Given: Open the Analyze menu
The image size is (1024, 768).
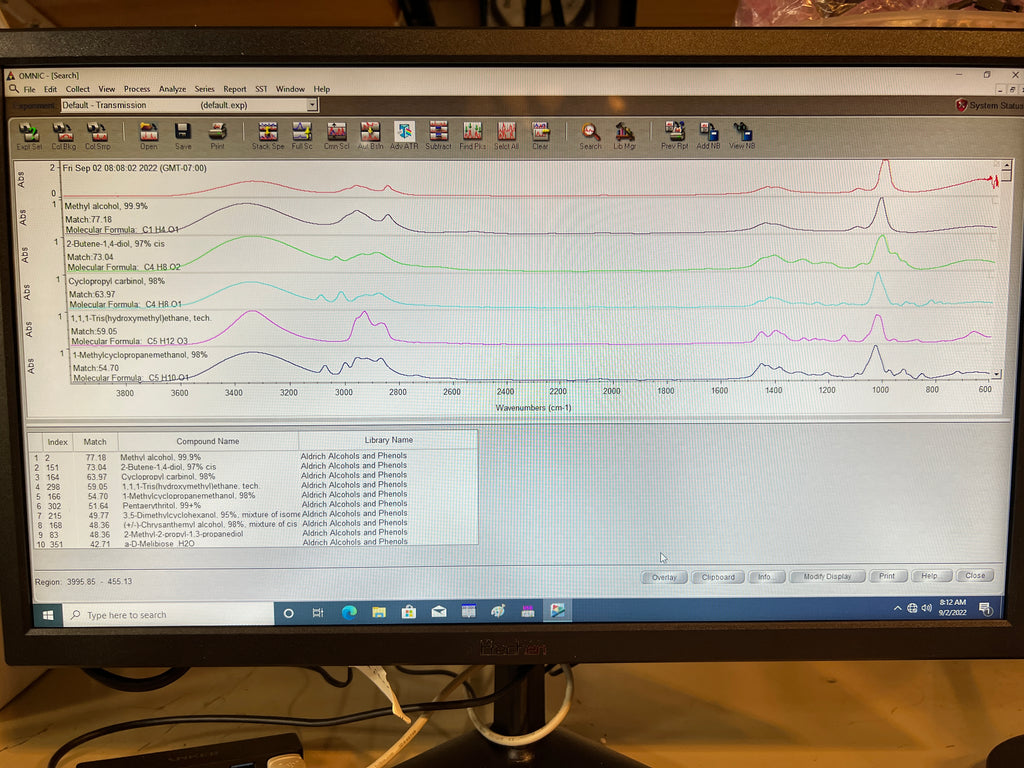Looking at the screenshot, I should [x=172, y=89].
